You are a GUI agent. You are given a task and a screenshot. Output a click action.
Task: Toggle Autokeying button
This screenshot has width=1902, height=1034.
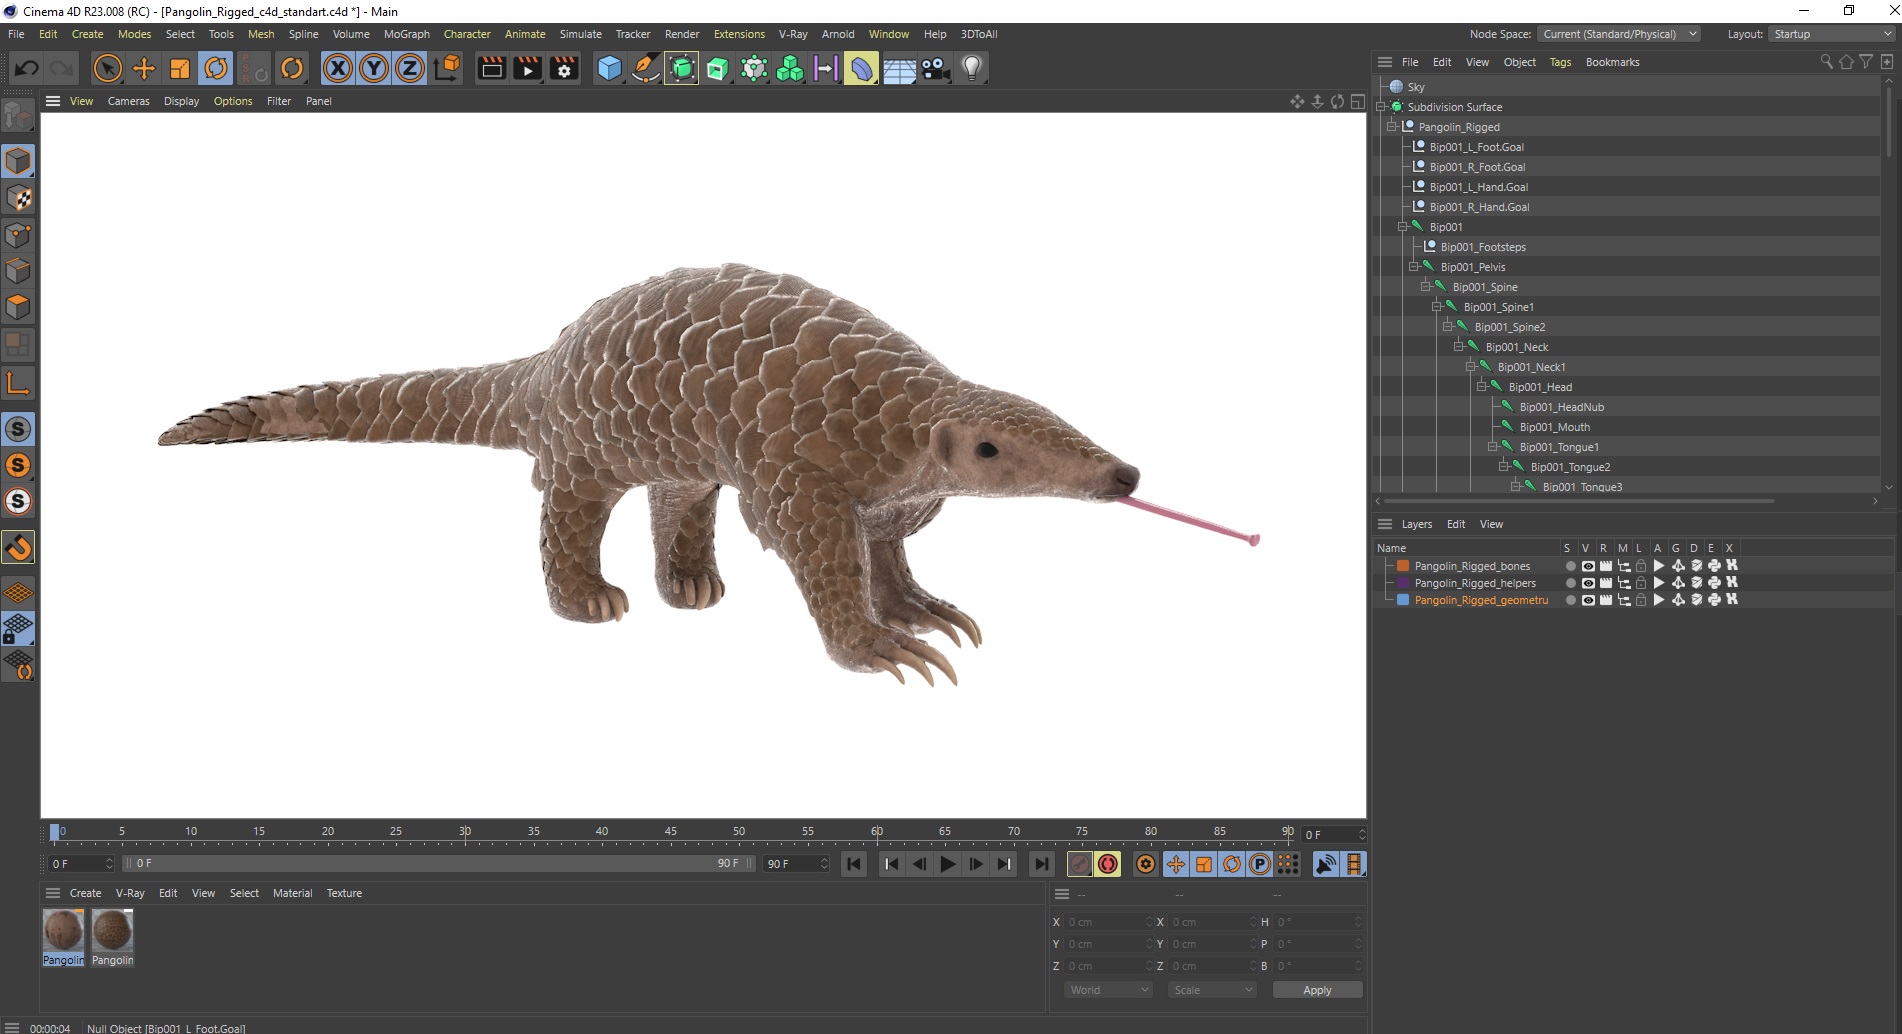click(x=1107, y=864)
